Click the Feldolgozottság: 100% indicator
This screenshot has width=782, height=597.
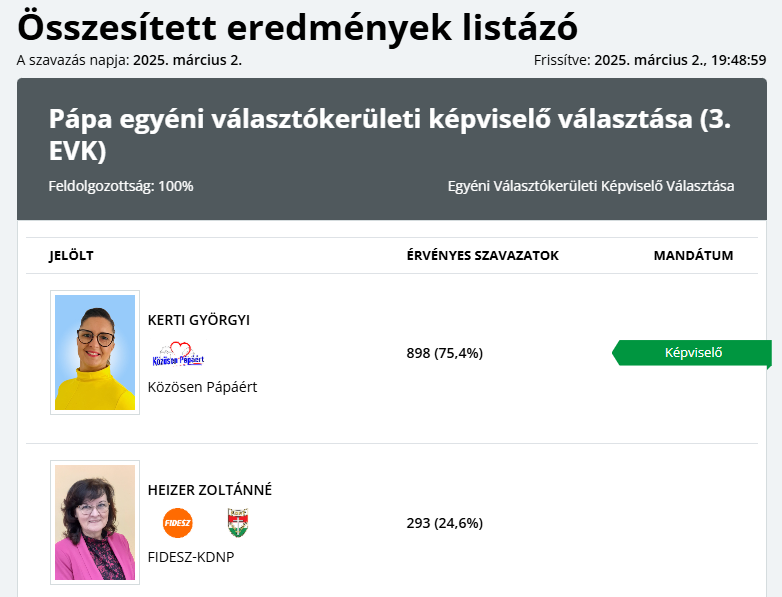pos(121,186)
